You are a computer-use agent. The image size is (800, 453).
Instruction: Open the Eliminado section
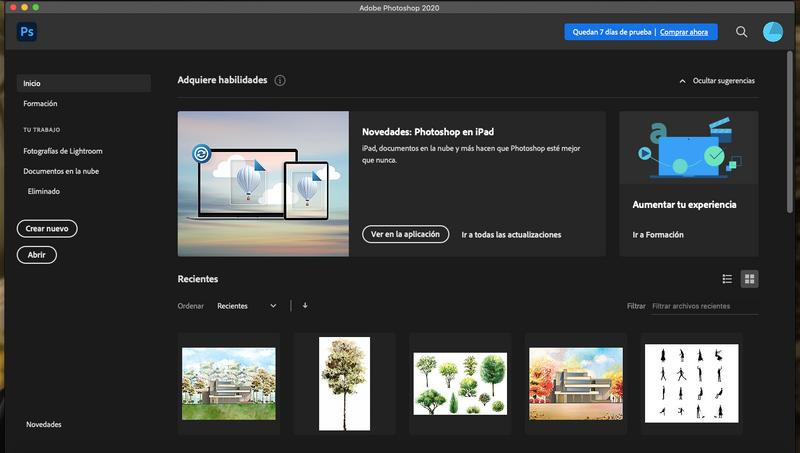(x=44, y=191)
